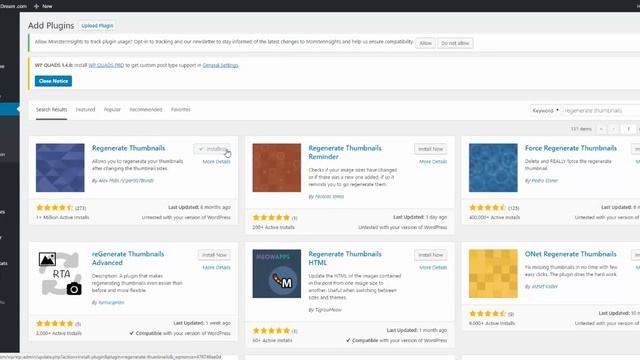
Task: Open Regenerate Thumbnails HTML Meow Apps icon
Action: click(277, 273)
